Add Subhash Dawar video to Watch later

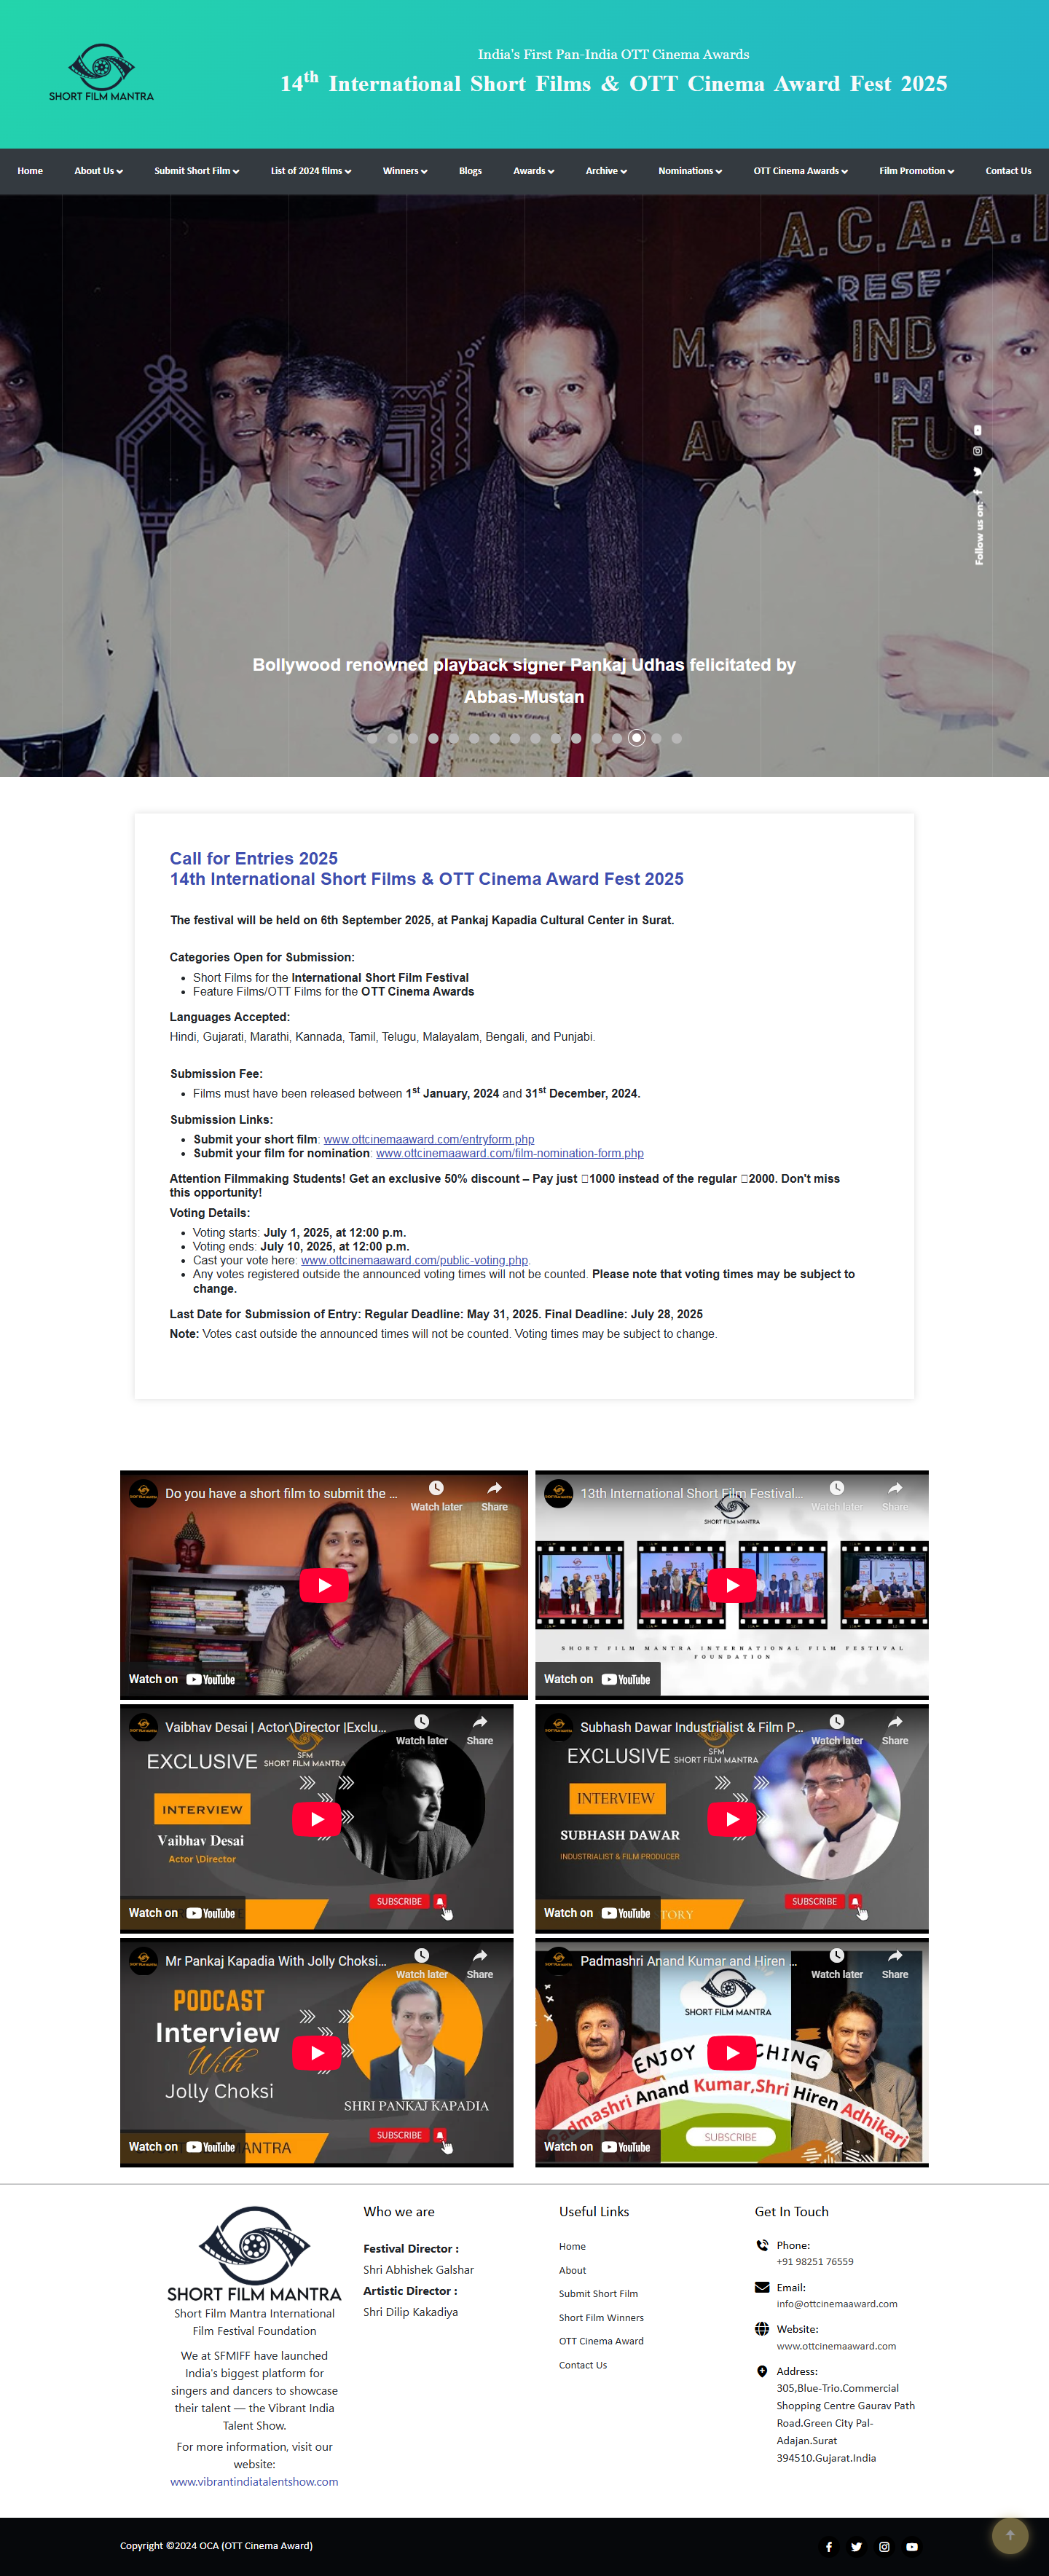(837, 1727)
